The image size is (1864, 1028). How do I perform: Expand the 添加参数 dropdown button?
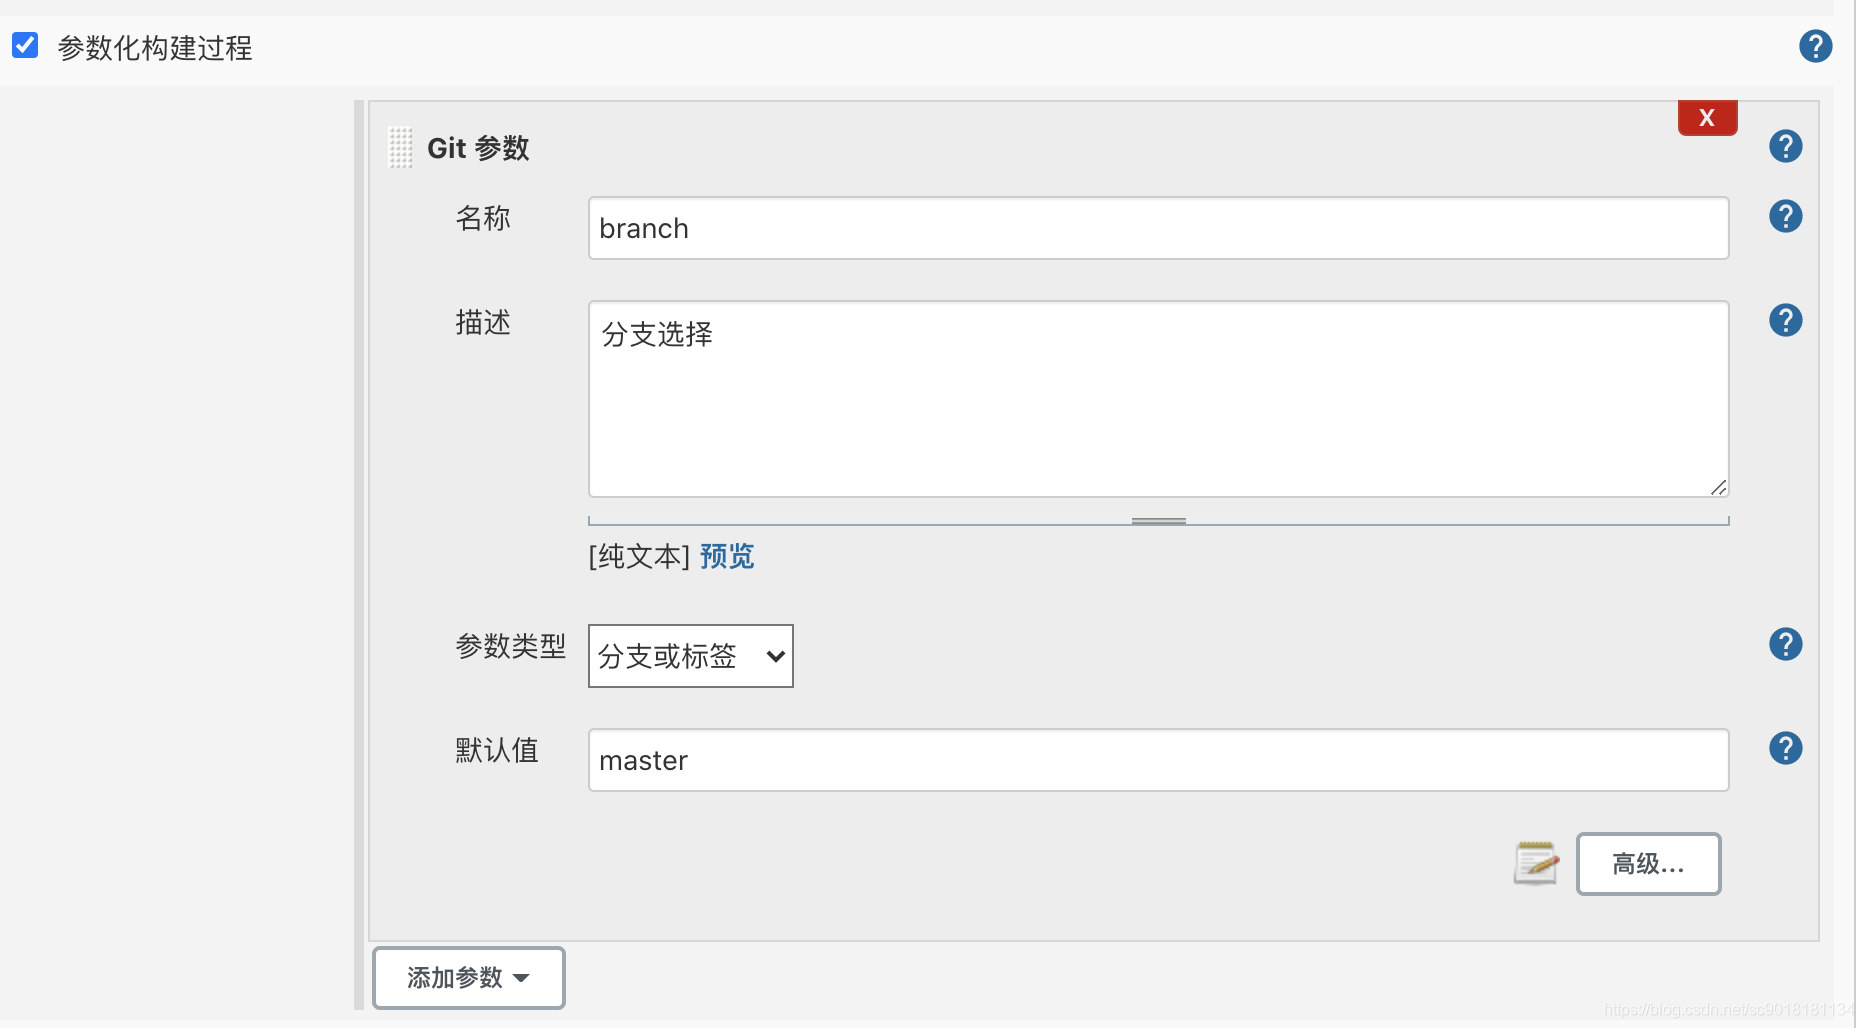click(x=468, y=977)
